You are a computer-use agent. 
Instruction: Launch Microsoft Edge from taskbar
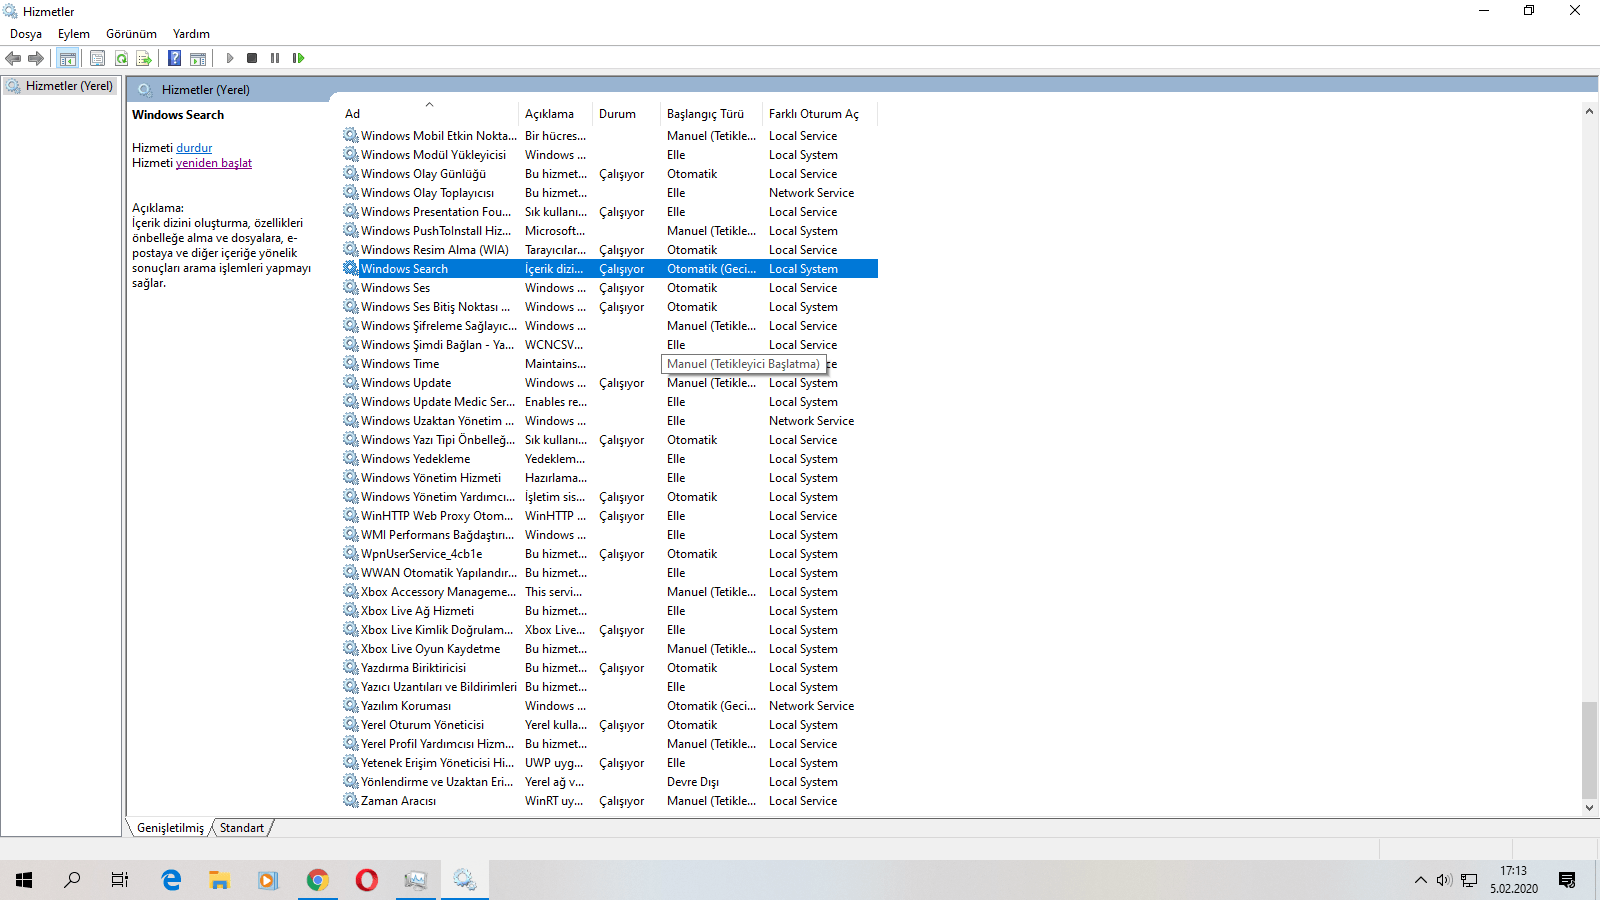tap(171, 880)
